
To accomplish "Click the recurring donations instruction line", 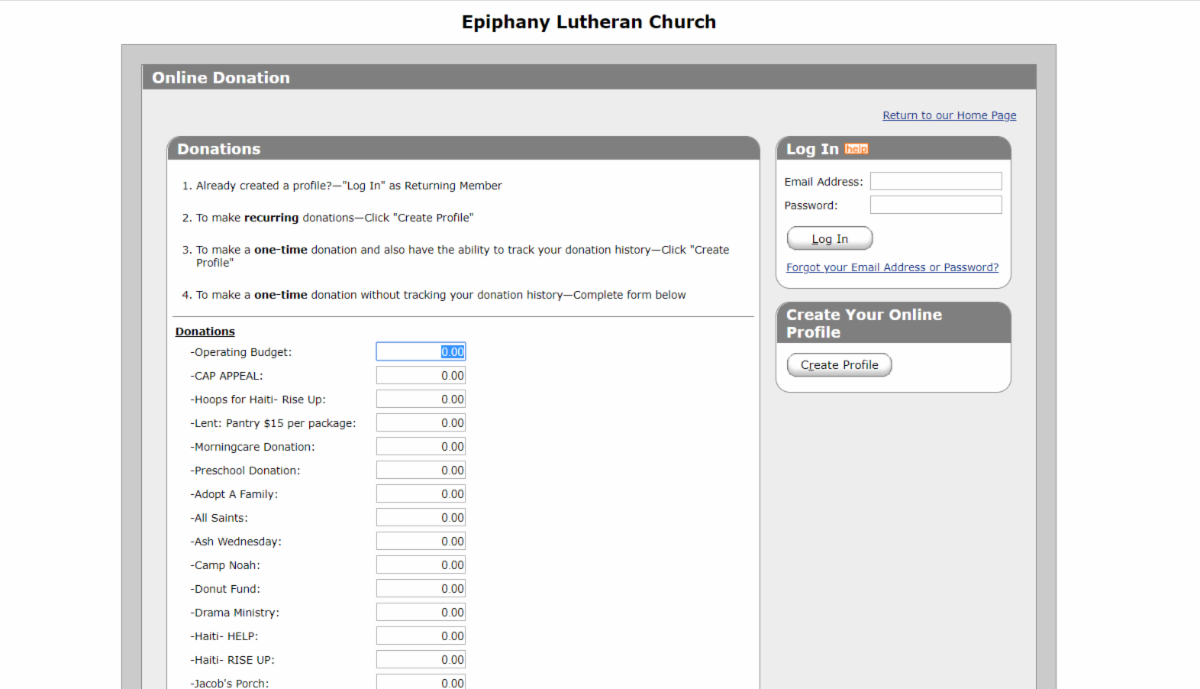I will 335,218.
